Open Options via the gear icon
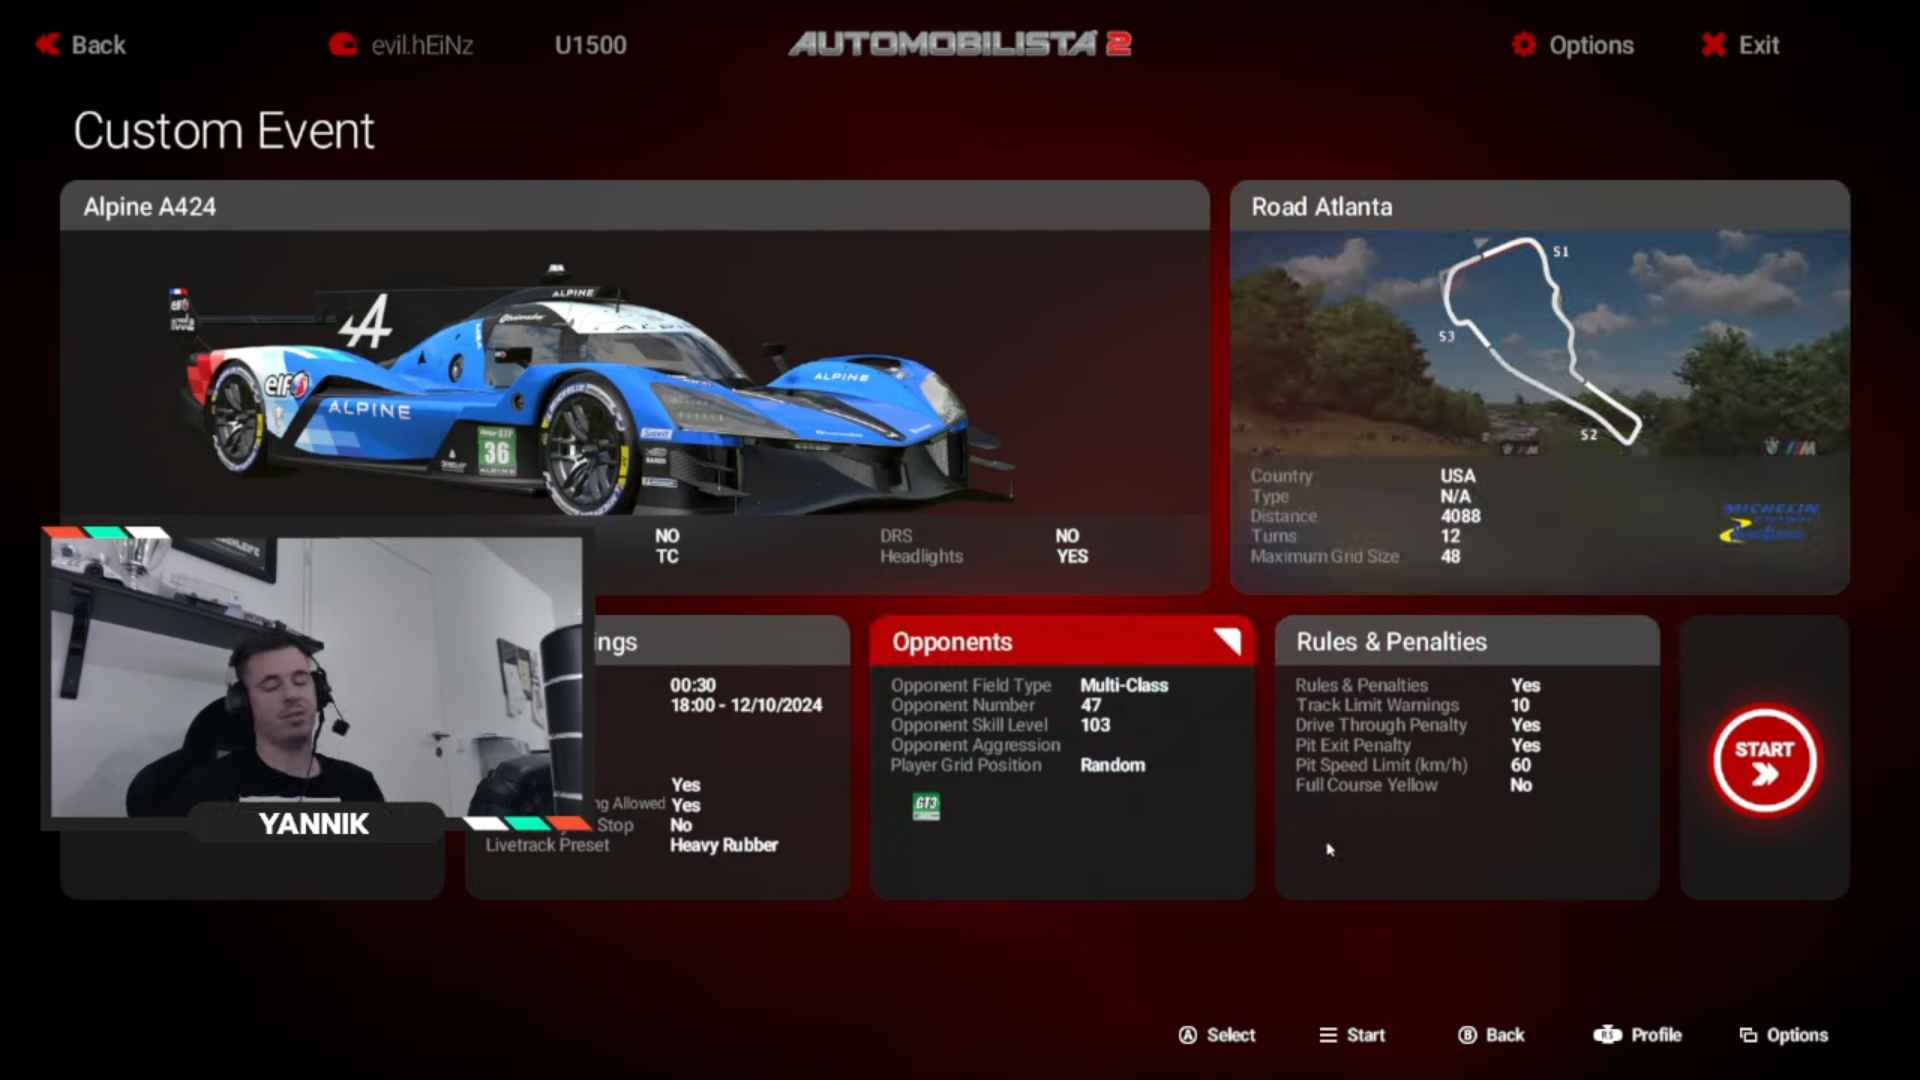 1523,44
